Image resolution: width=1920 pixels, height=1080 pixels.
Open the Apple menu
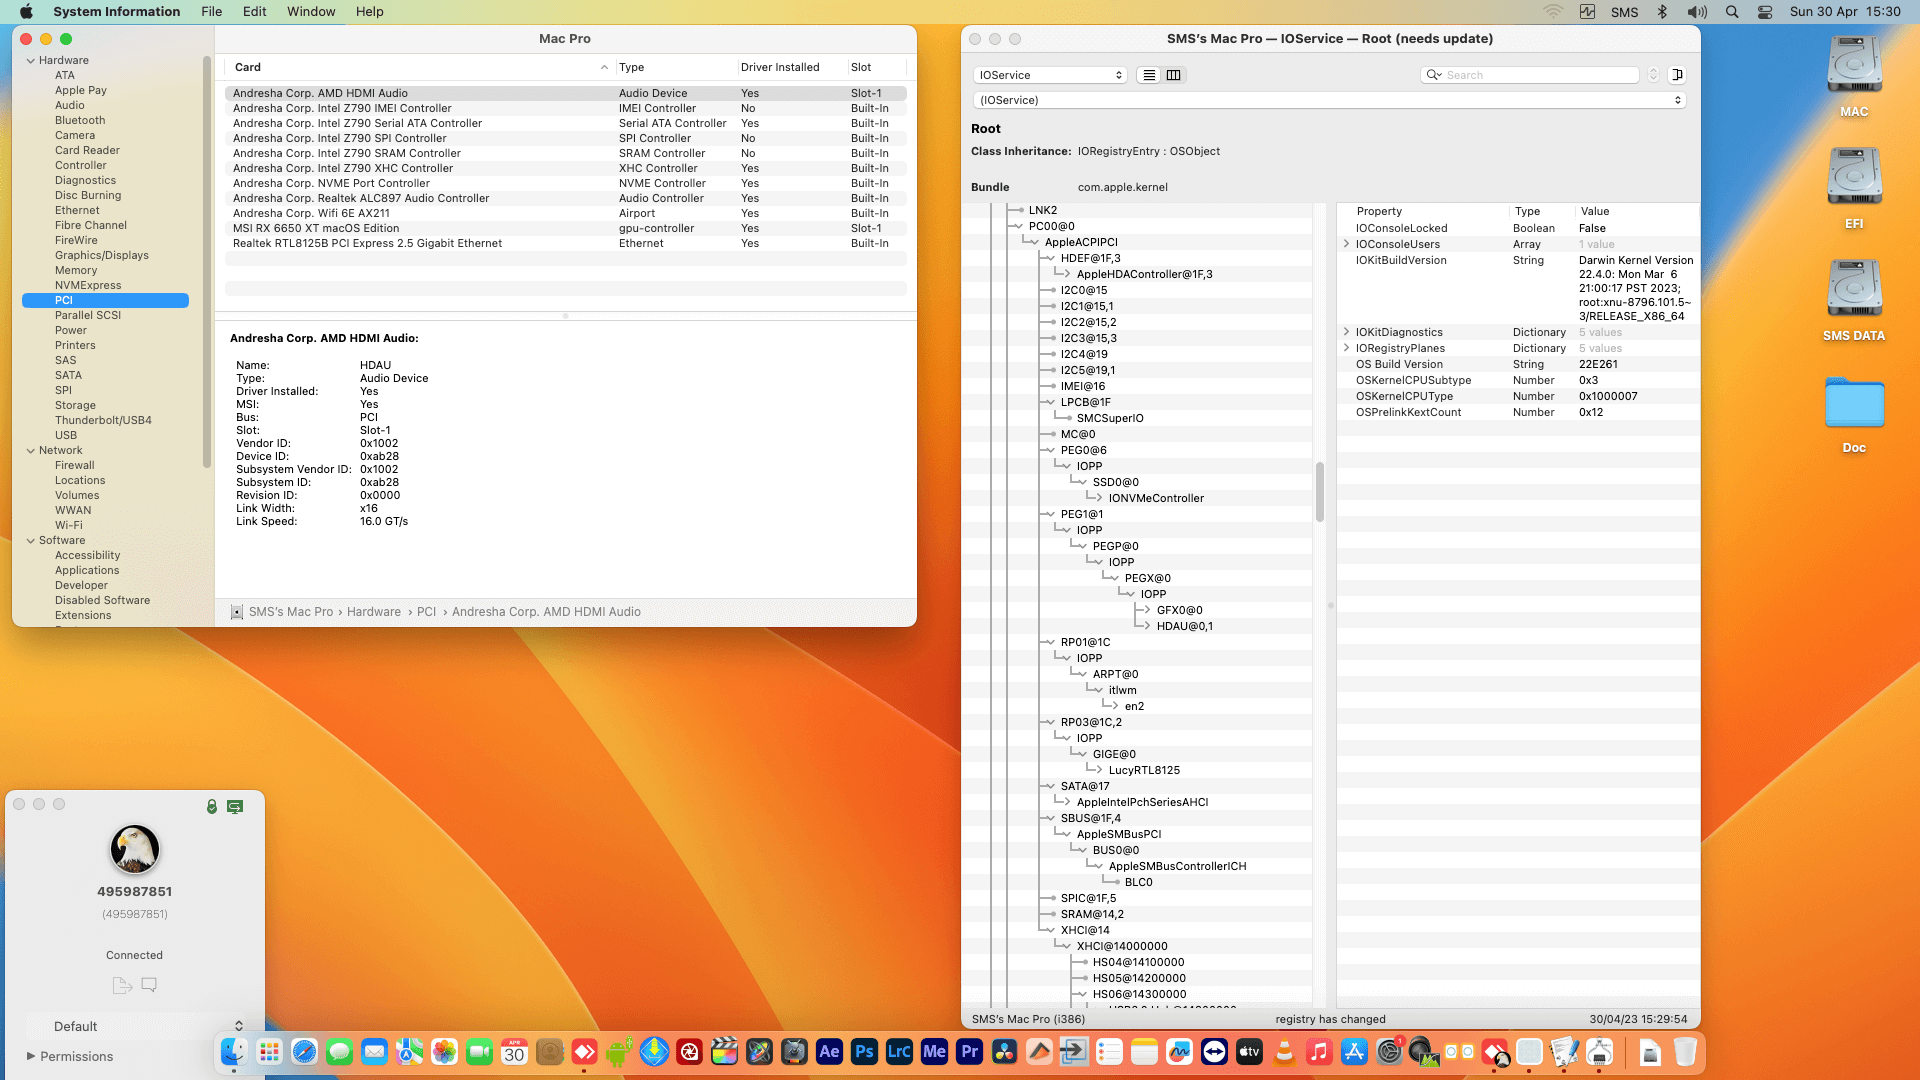27,12
